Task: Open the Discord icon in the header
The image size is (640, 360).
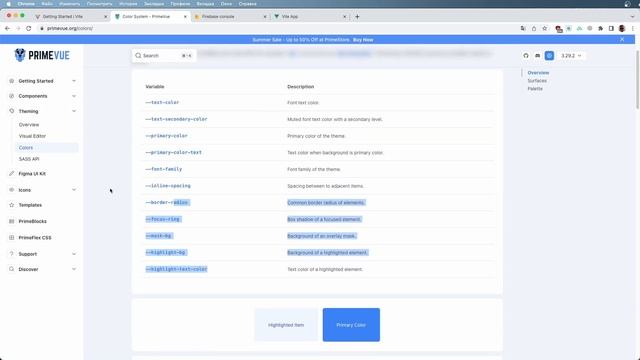Action: pyautogui.click(x=538, y=56)
